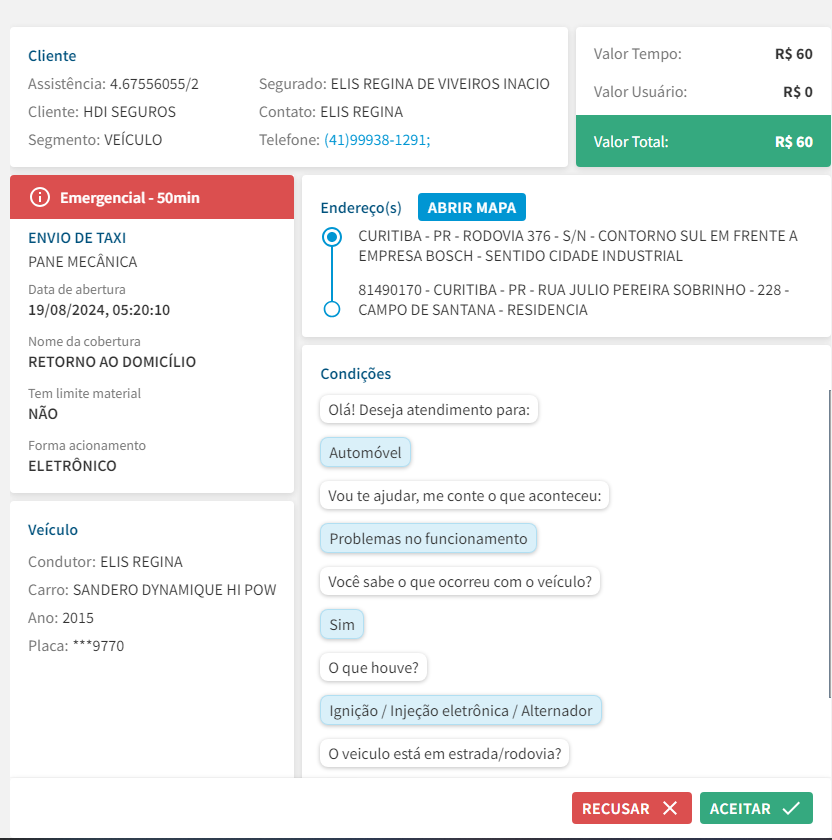Click the Sim answer bubble
This screenshot has height=840, width=832.
pyautogui.click(x=342, y=625)
